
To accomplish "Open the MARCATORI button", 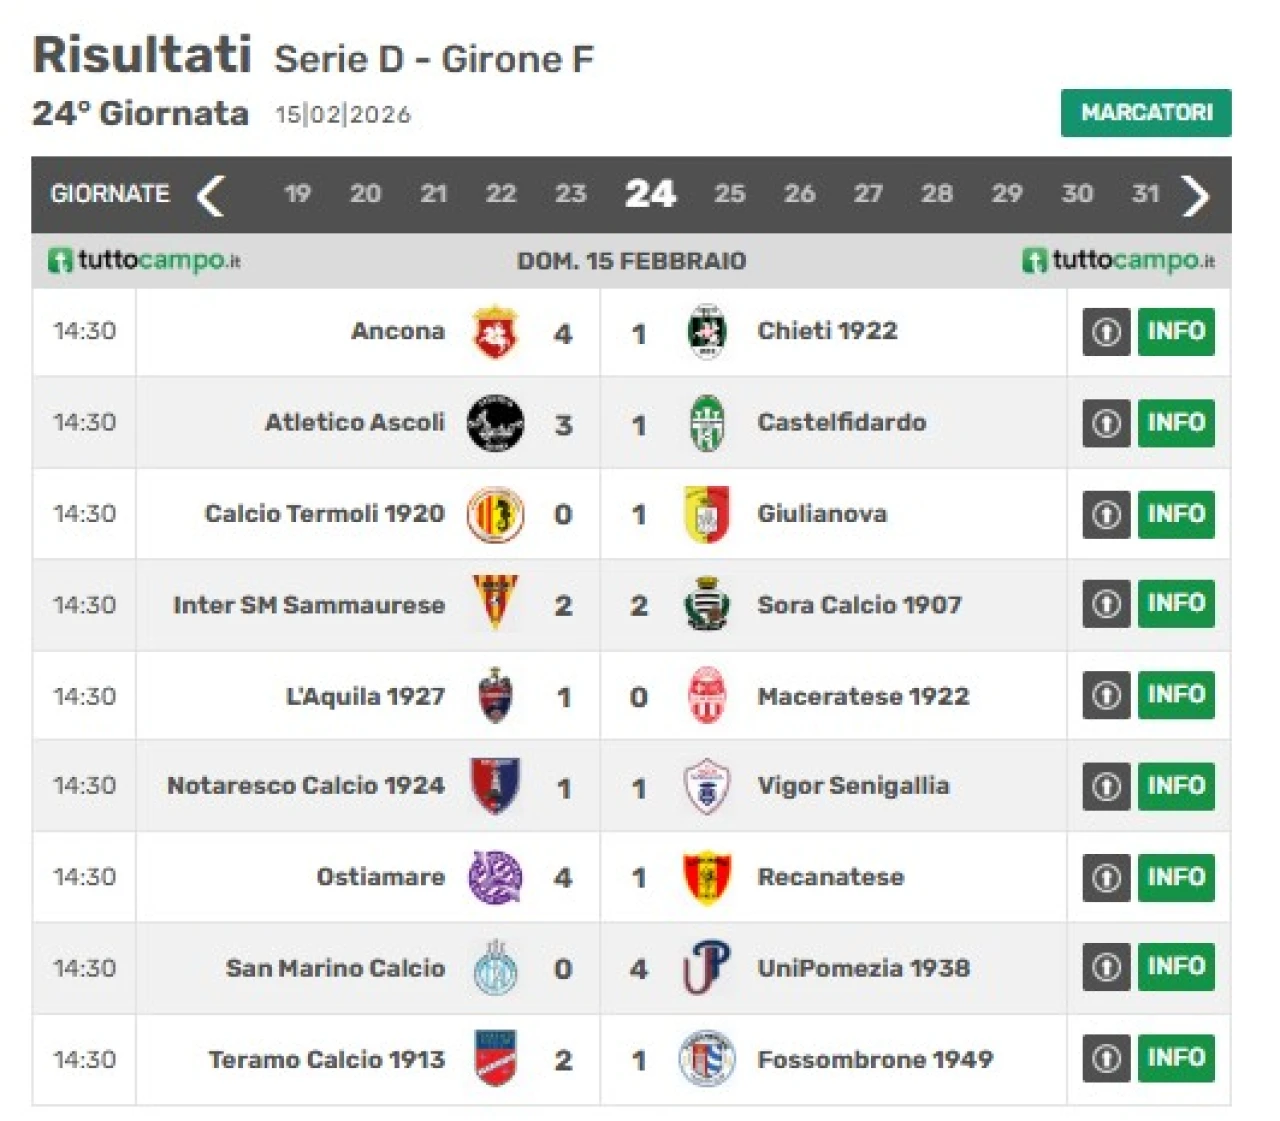I will coord(1146,113).
